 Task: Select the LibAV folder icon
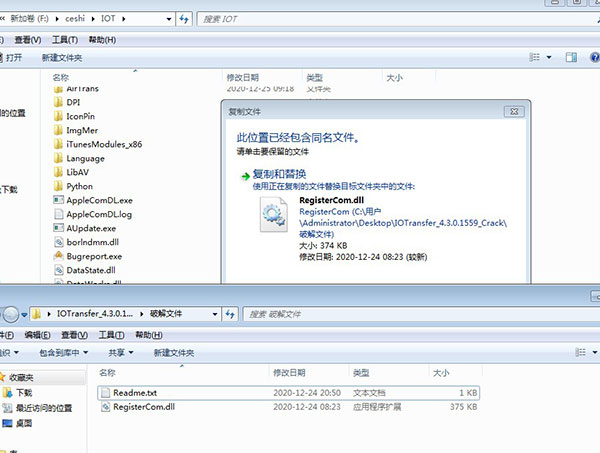58,172
